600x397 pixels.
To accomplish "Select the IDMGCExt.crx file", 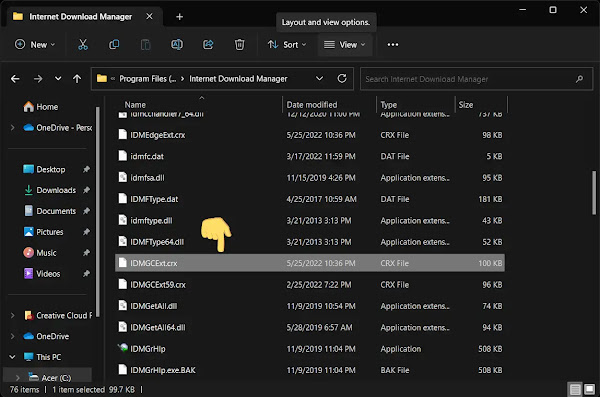I will coord(310,263).
